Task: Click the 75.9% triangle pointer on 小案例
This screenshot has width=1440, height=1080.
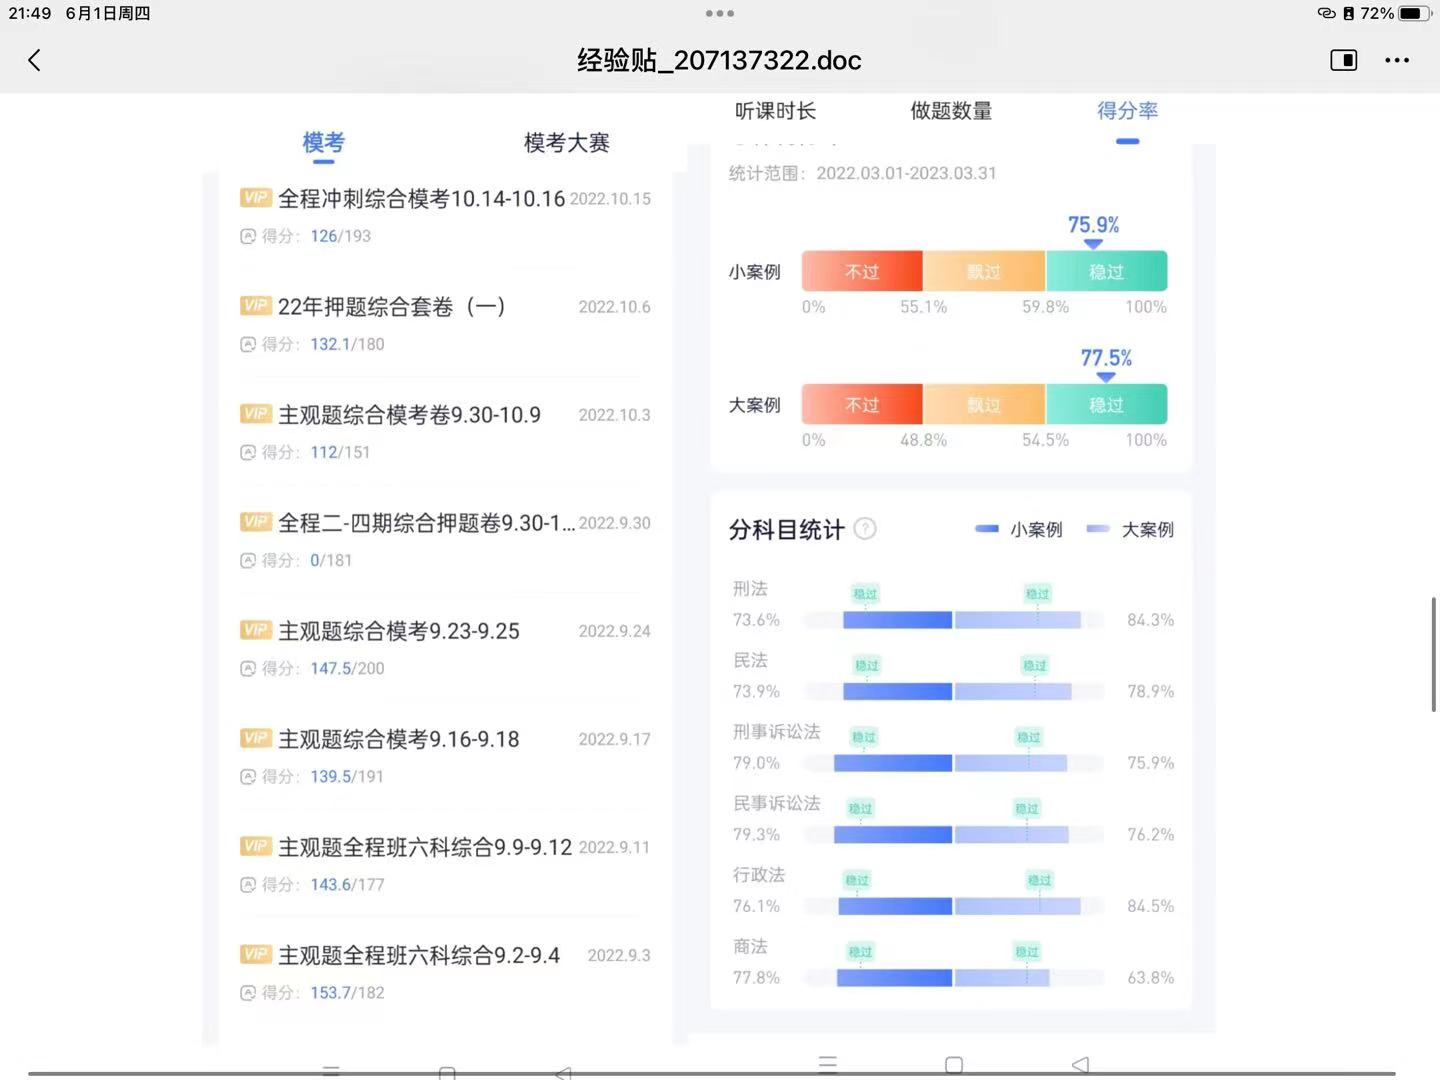Action: pos(1093,244)
